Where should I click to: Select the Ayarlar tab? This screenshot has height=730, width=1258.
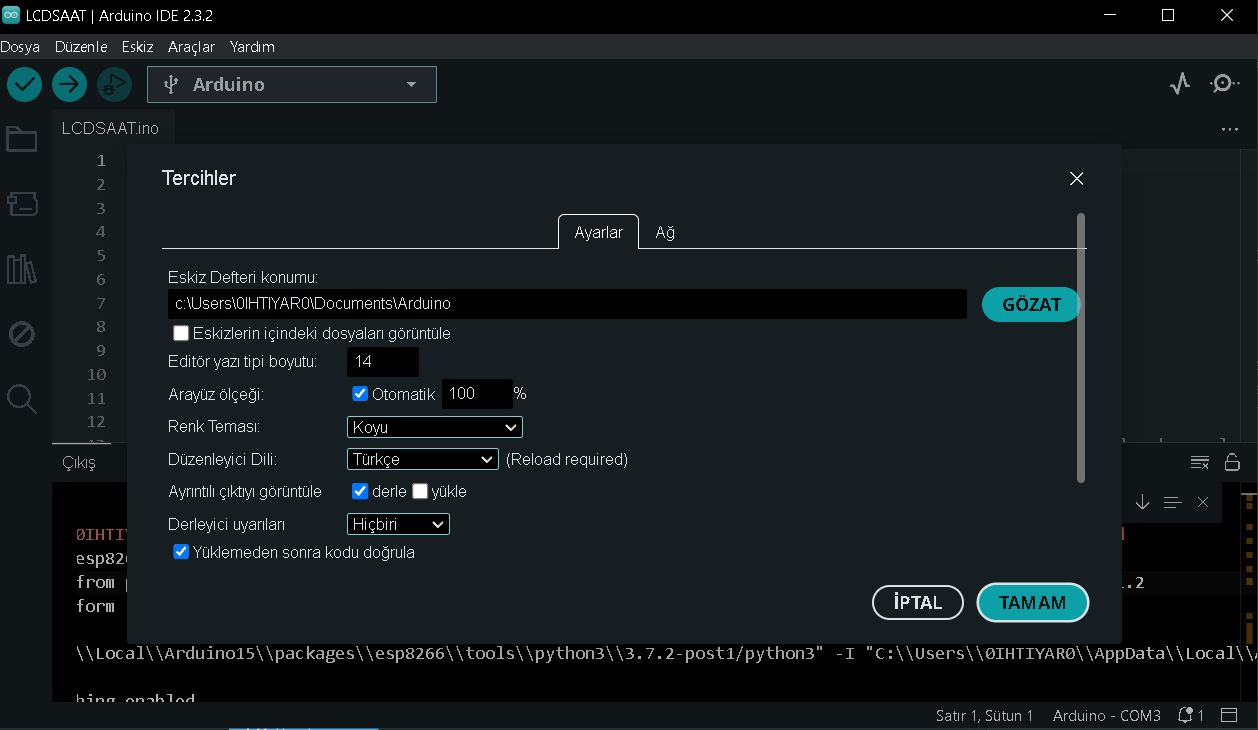(598, 232)
